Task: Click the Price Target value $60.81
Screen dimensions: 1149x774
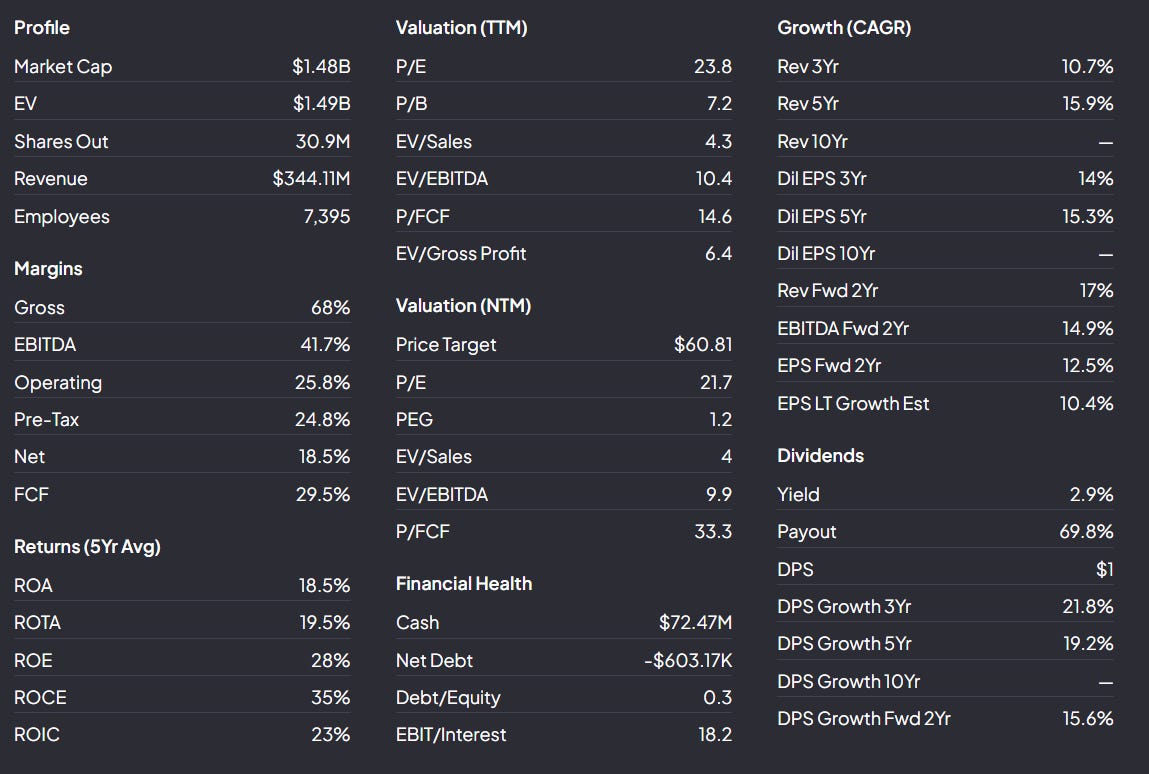Action: pos(703,344)
